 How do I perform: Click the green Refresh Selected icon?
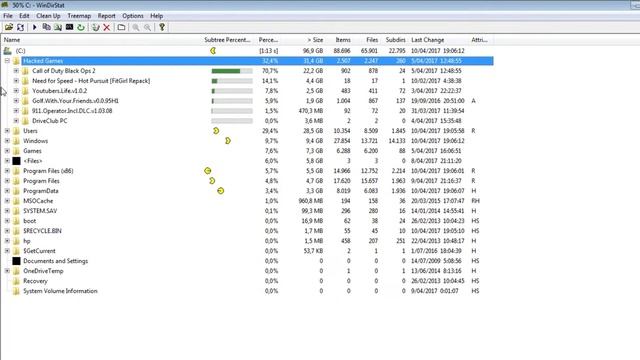point(81,27)
